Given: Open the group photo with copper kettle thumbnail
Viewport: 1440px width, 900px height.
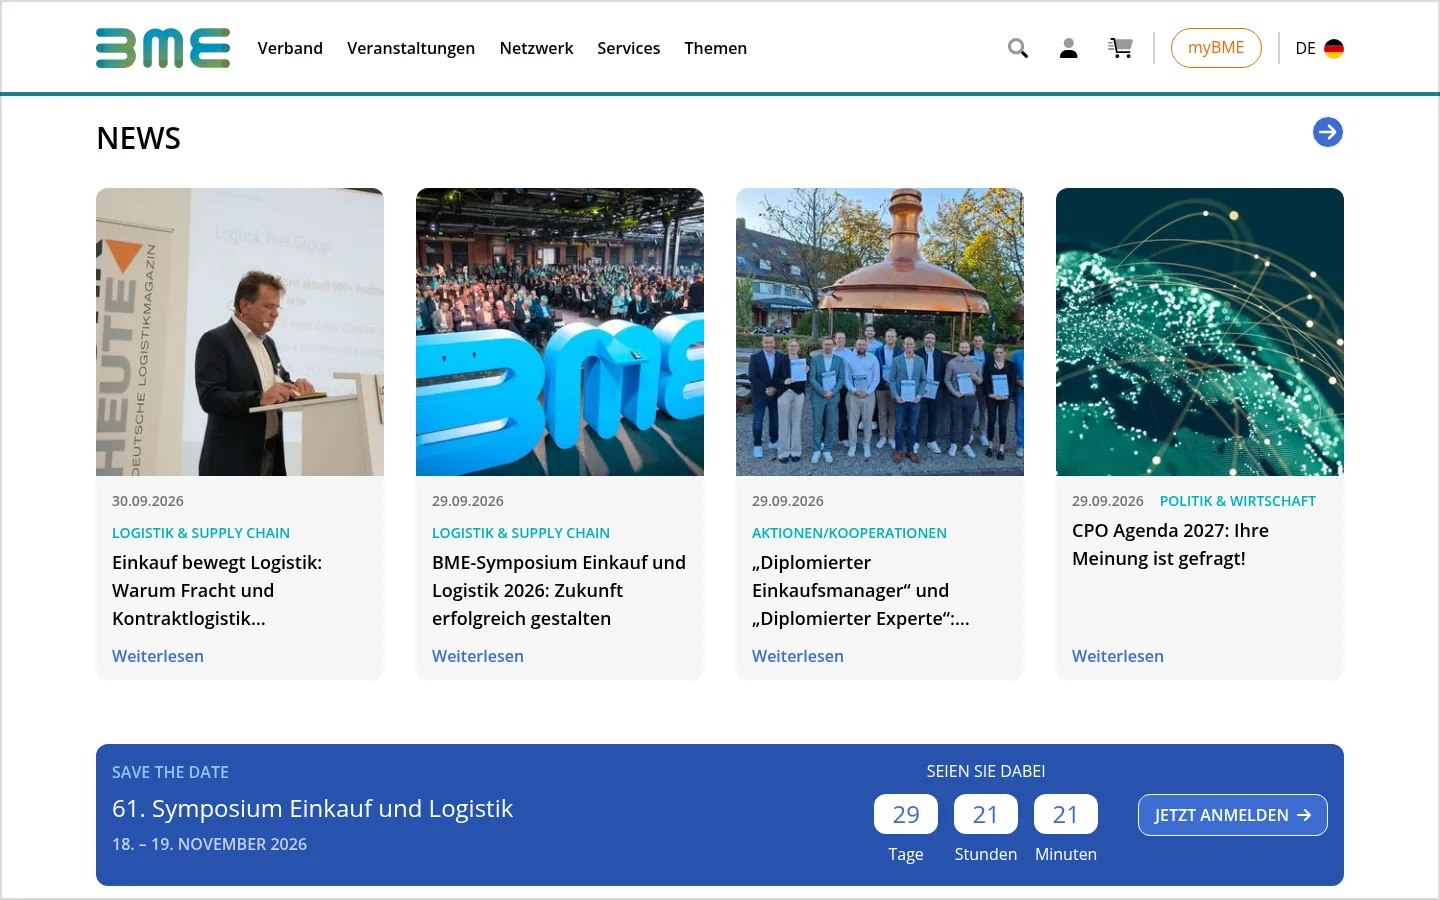Looking at the screenshot, I should (x=880, y=332).
